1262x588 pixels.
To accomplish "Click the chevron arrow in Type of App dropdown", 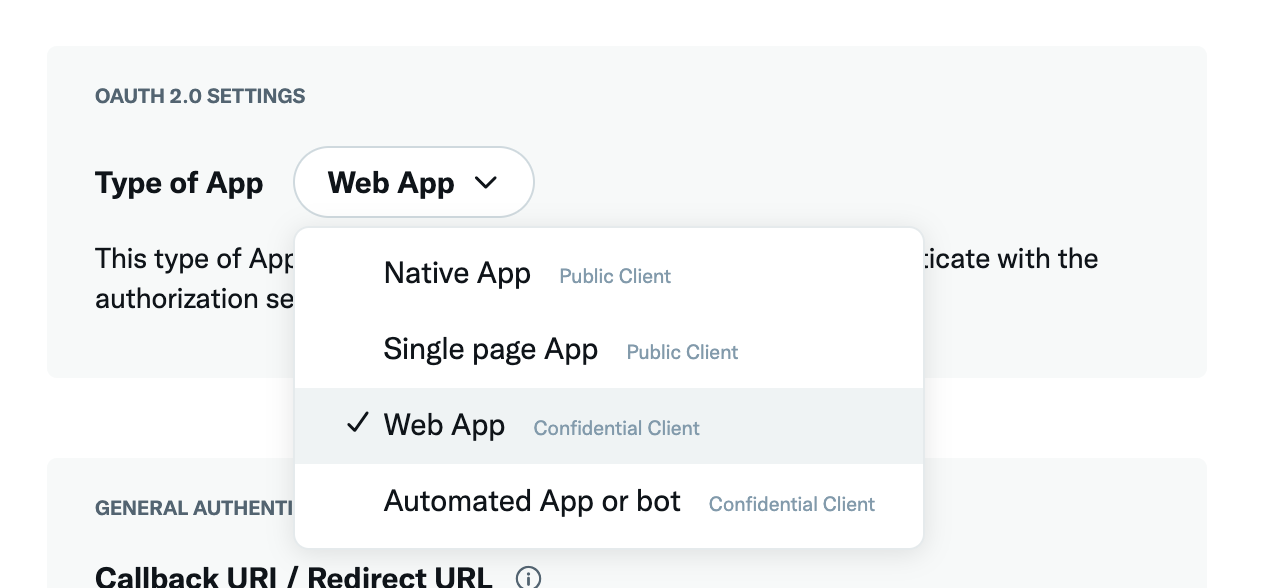I will pos(486,182).
